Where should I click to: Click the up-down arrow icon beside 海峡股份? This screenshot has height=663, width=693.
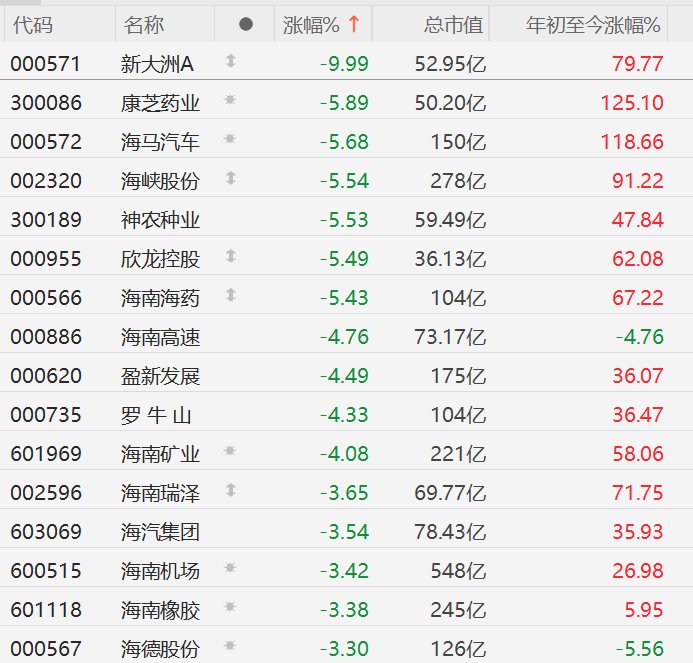(x=230, y=179)
